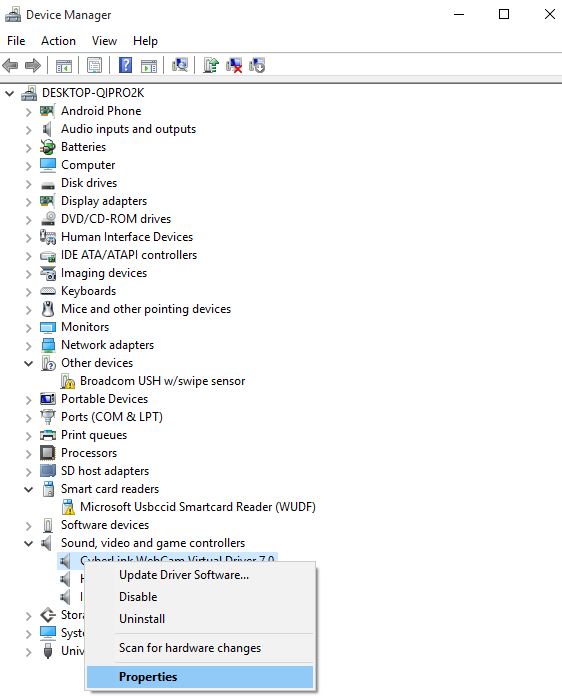This screenshot has height=696, width=562.
Task: Click the blue Help question-mark toolbar icon
Action: pyautogui.click(x=126, y=66)
